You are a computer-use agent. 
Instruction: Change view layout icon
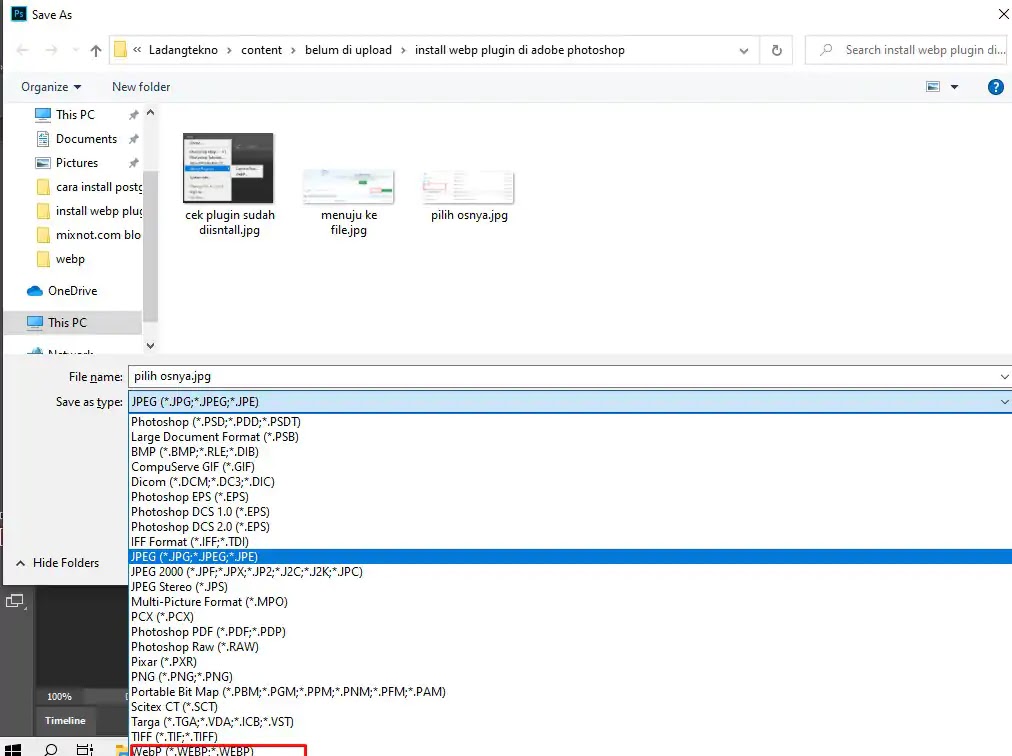coord(933,87)
